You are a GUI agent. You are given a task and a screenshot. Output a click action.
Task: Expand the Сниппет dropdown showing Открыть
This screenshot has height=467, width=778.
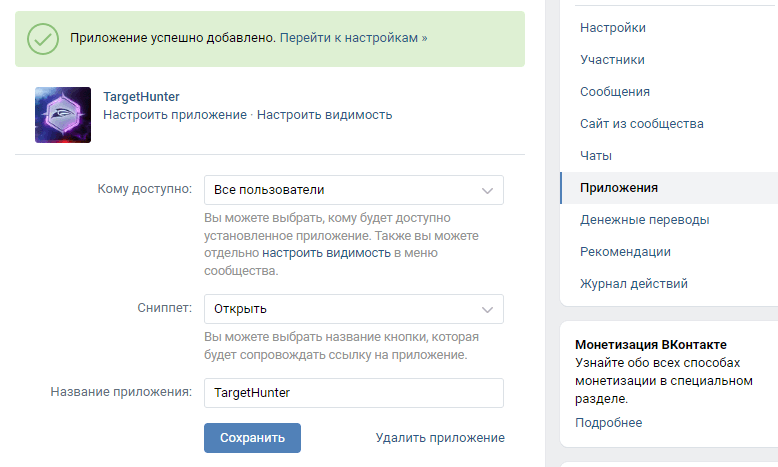pos(354,309)
